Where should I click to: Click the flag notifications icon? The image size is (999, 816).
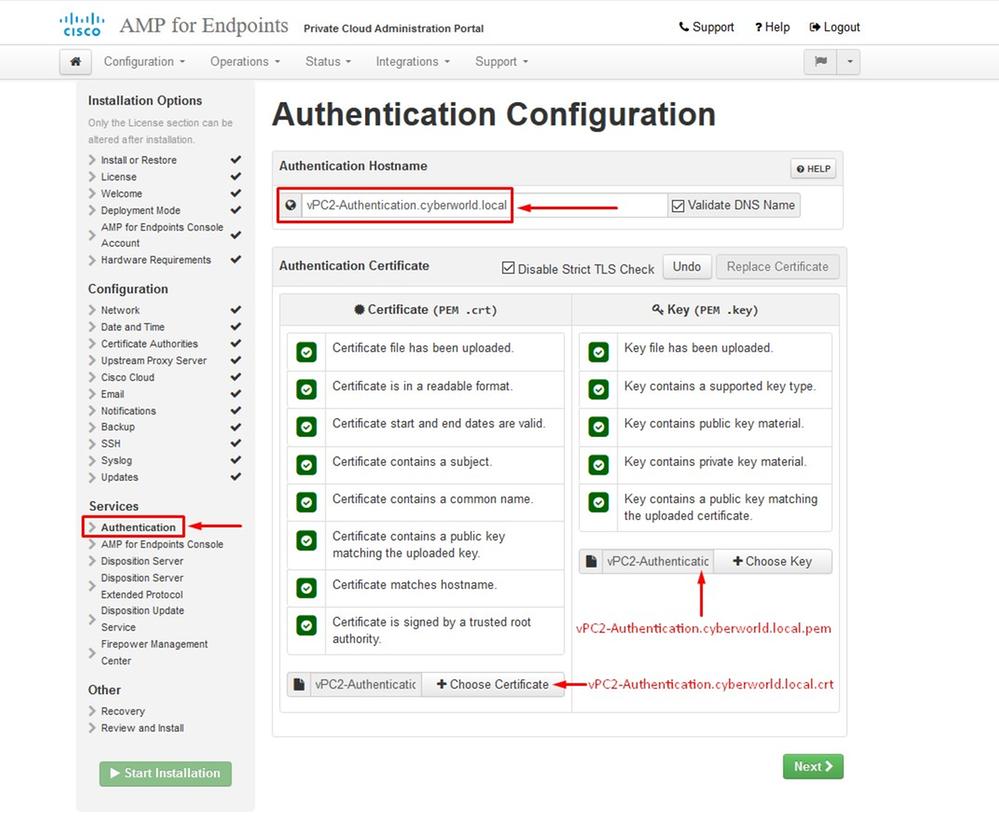pos(821,62)
